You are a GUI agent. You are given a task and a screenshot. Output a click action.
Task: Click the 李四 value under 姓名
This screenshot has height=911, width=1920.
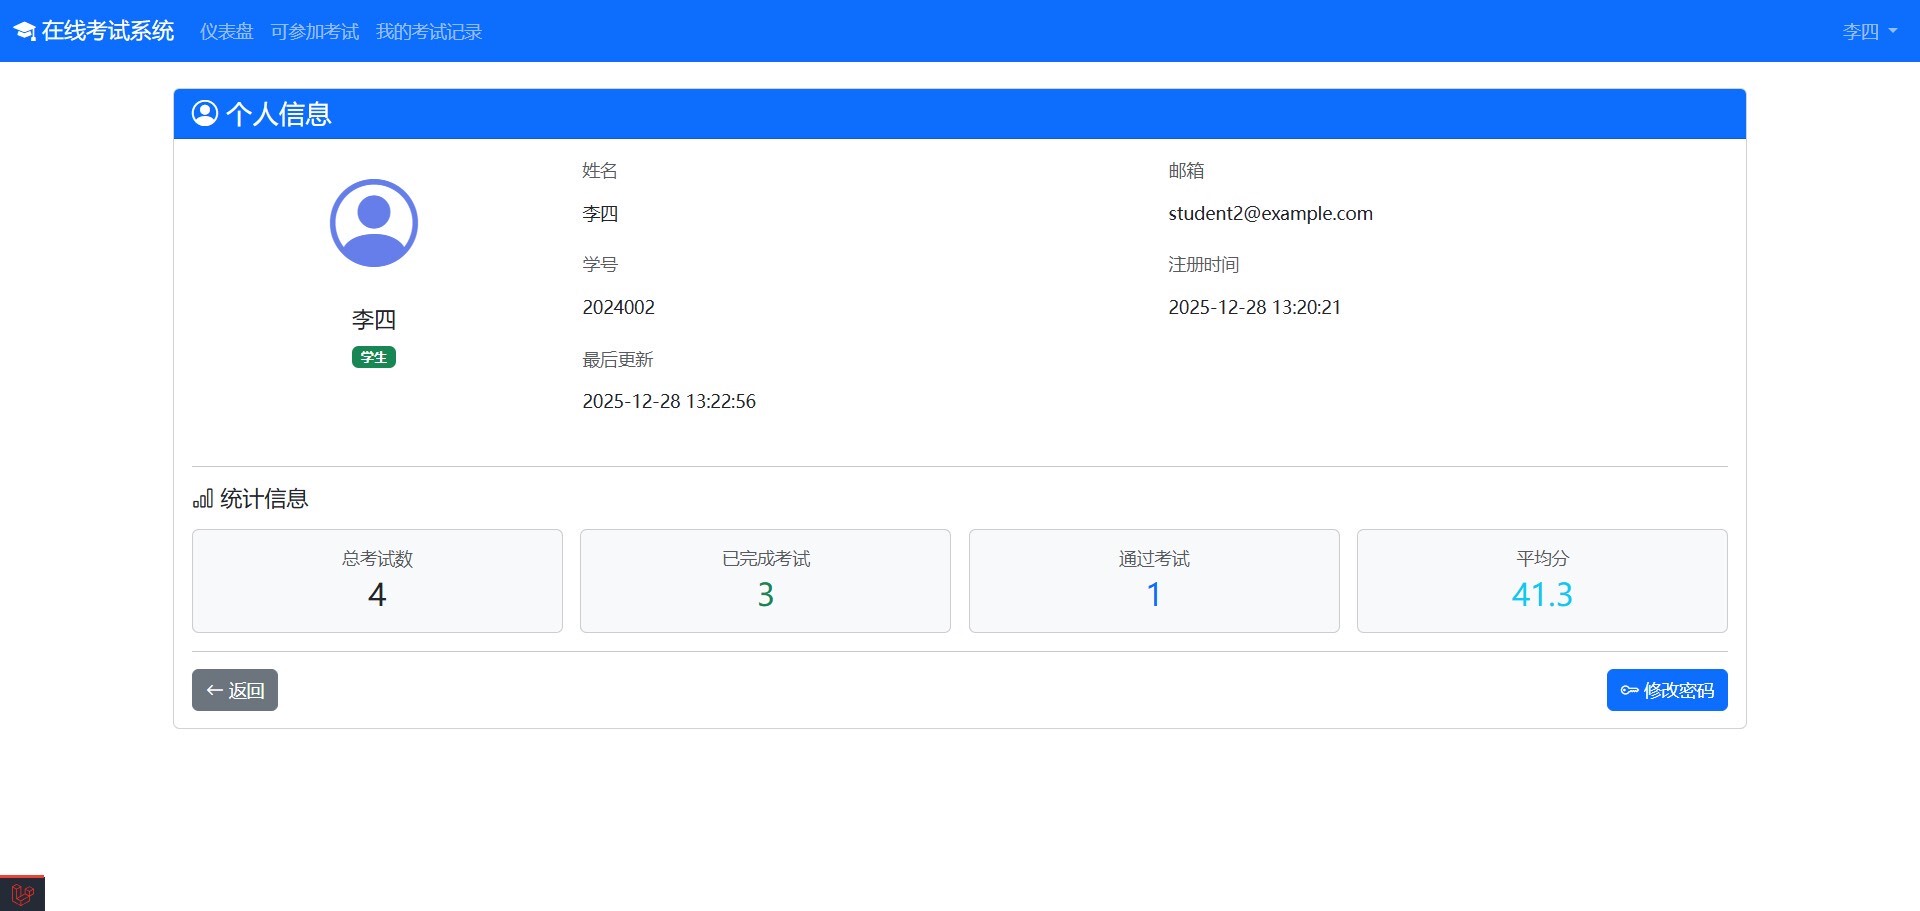pos(600,213)
